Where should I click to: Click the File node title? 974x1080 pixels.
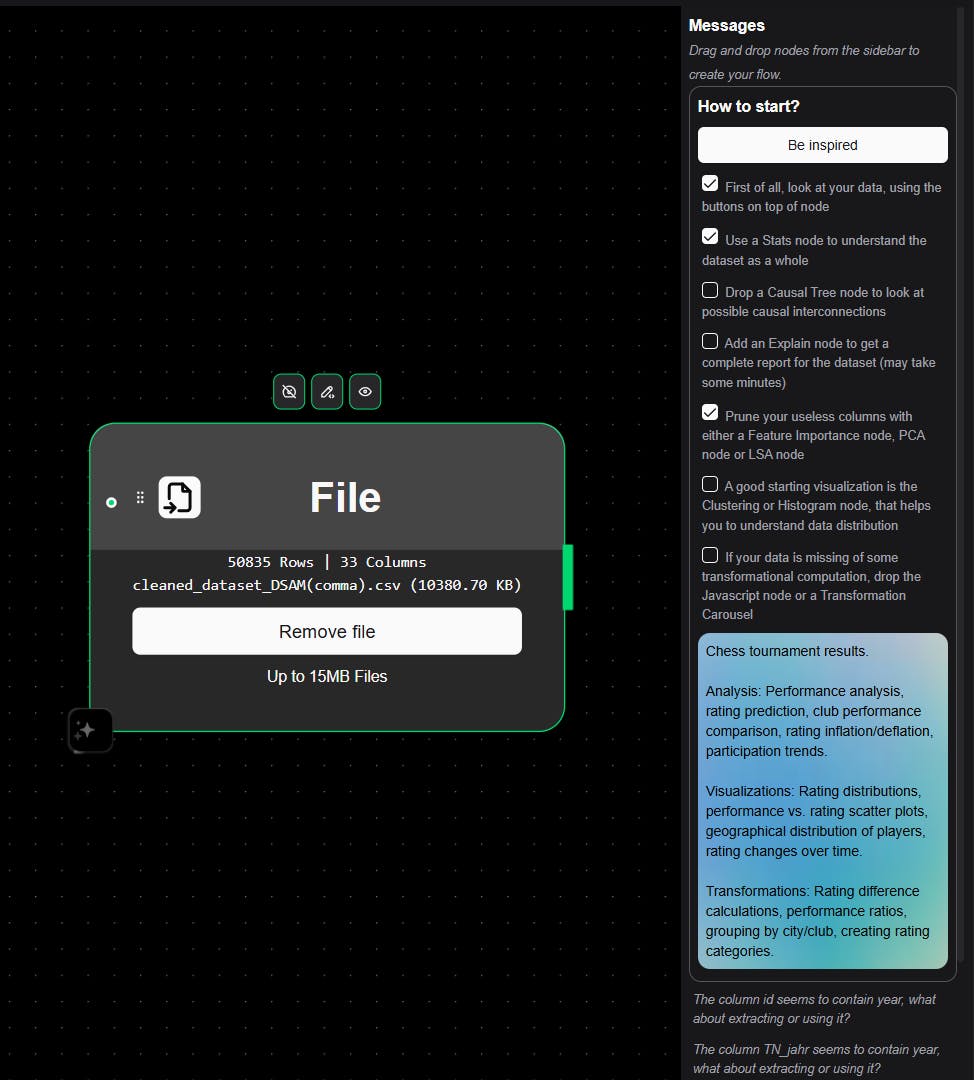[x=345, y=497]
